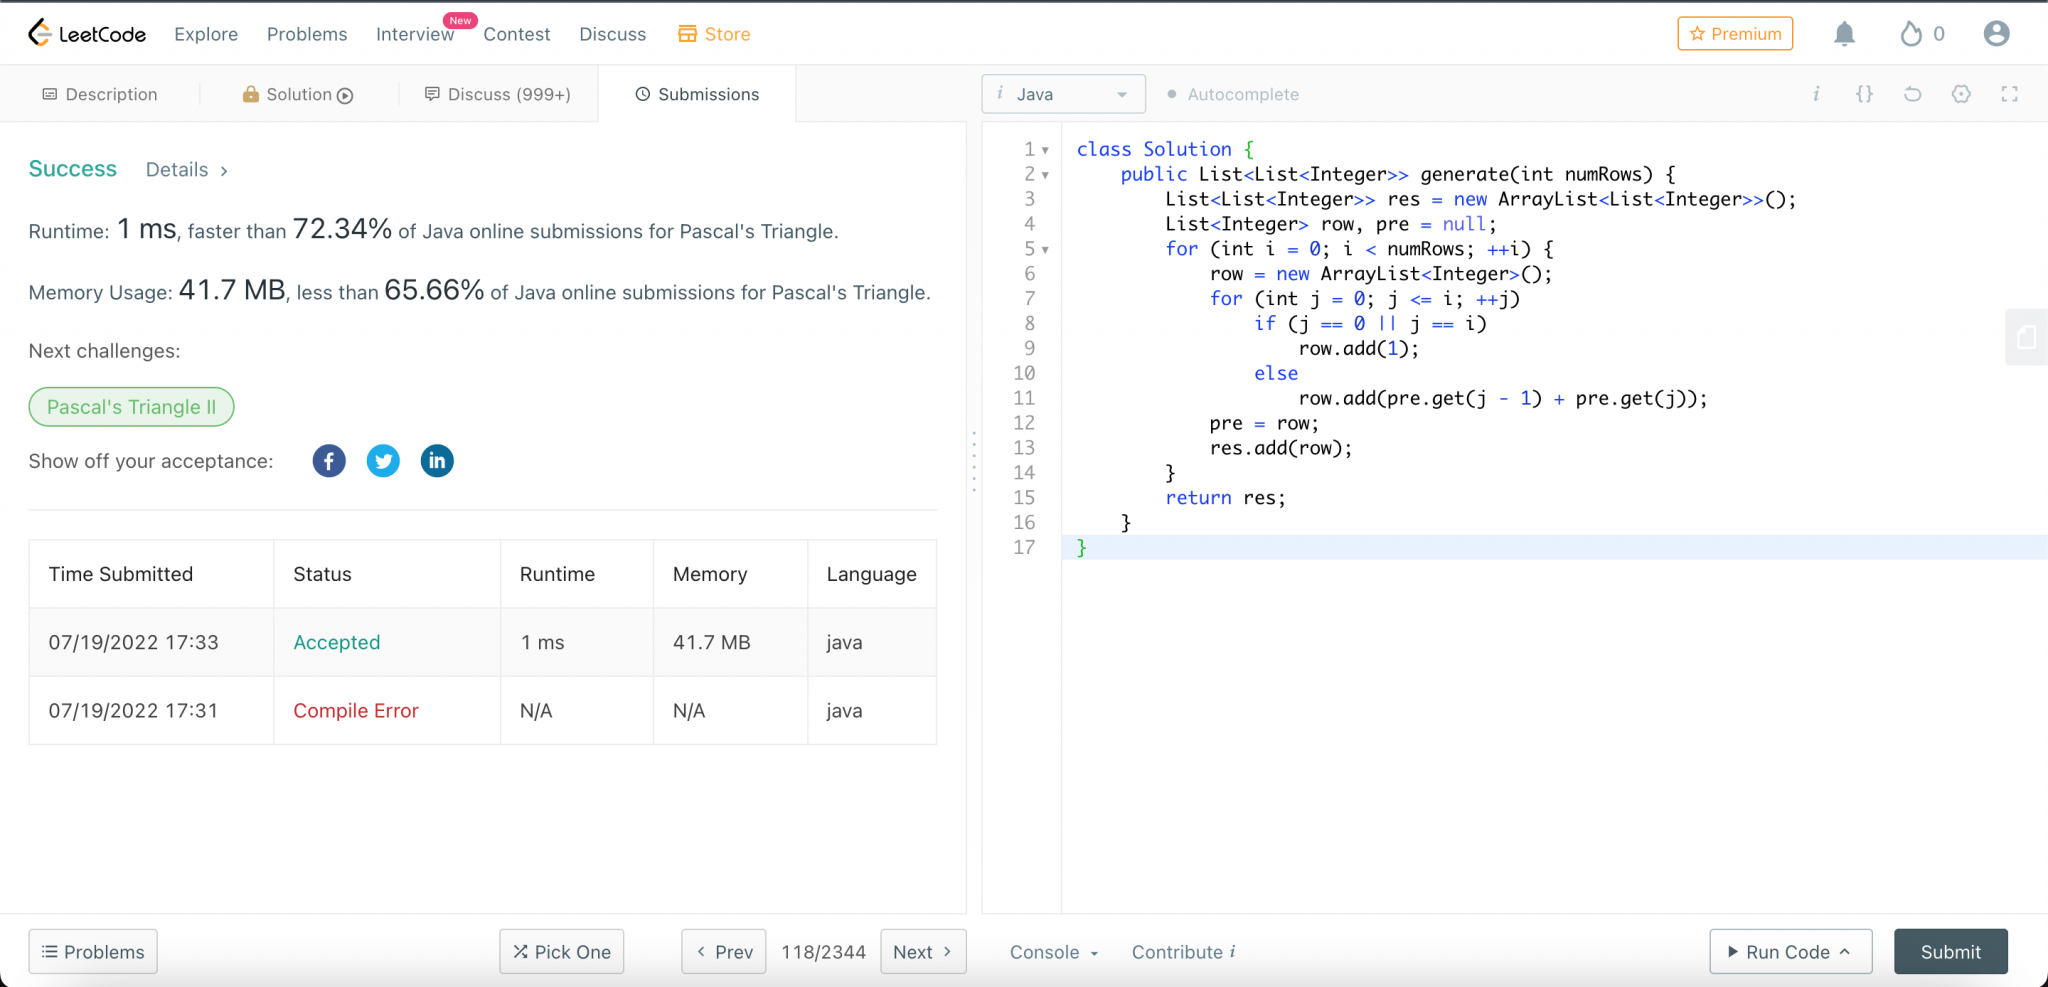
Task: Click the braces code format icon
Action: click(x=1864, y=94)
